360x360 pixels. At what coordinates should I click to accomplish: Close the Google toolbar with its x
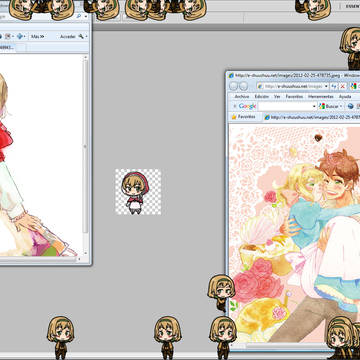pyautogui.click(x=234, y=106)
